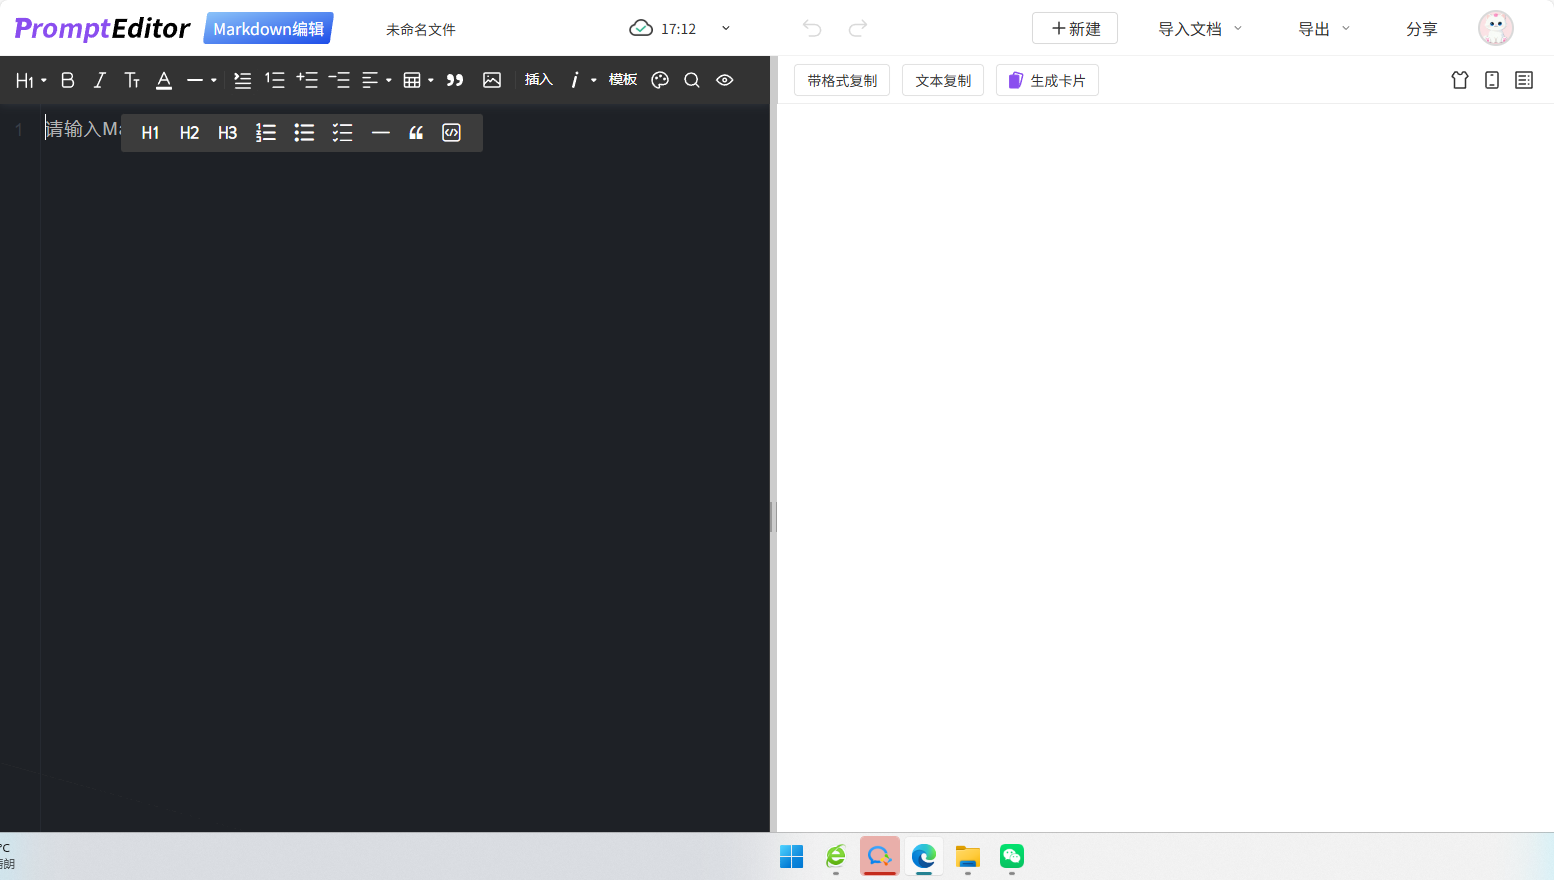Insert an image with the picture icon
The width and height of the screenshot is (1554, 880).
[492, 80]
